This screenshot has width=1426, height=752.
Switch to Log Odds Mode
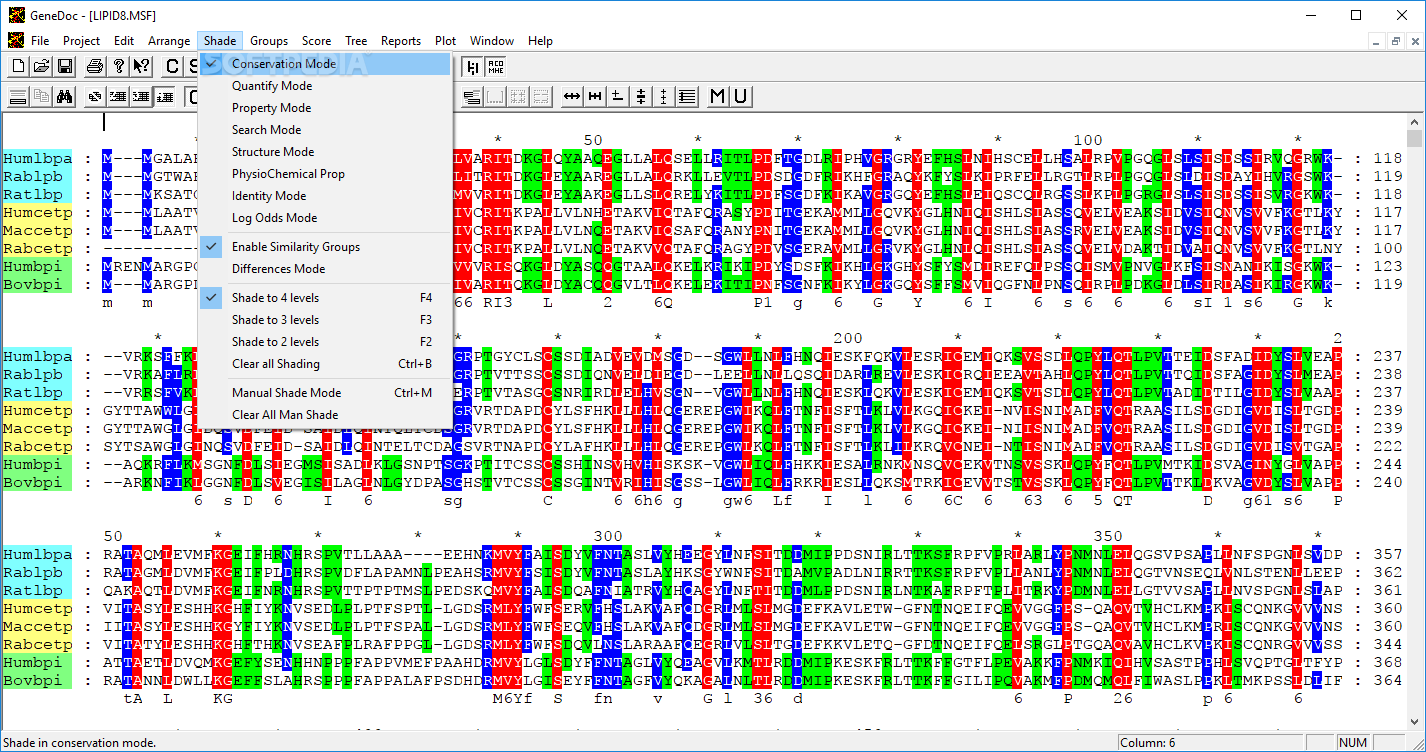point(325,218)
